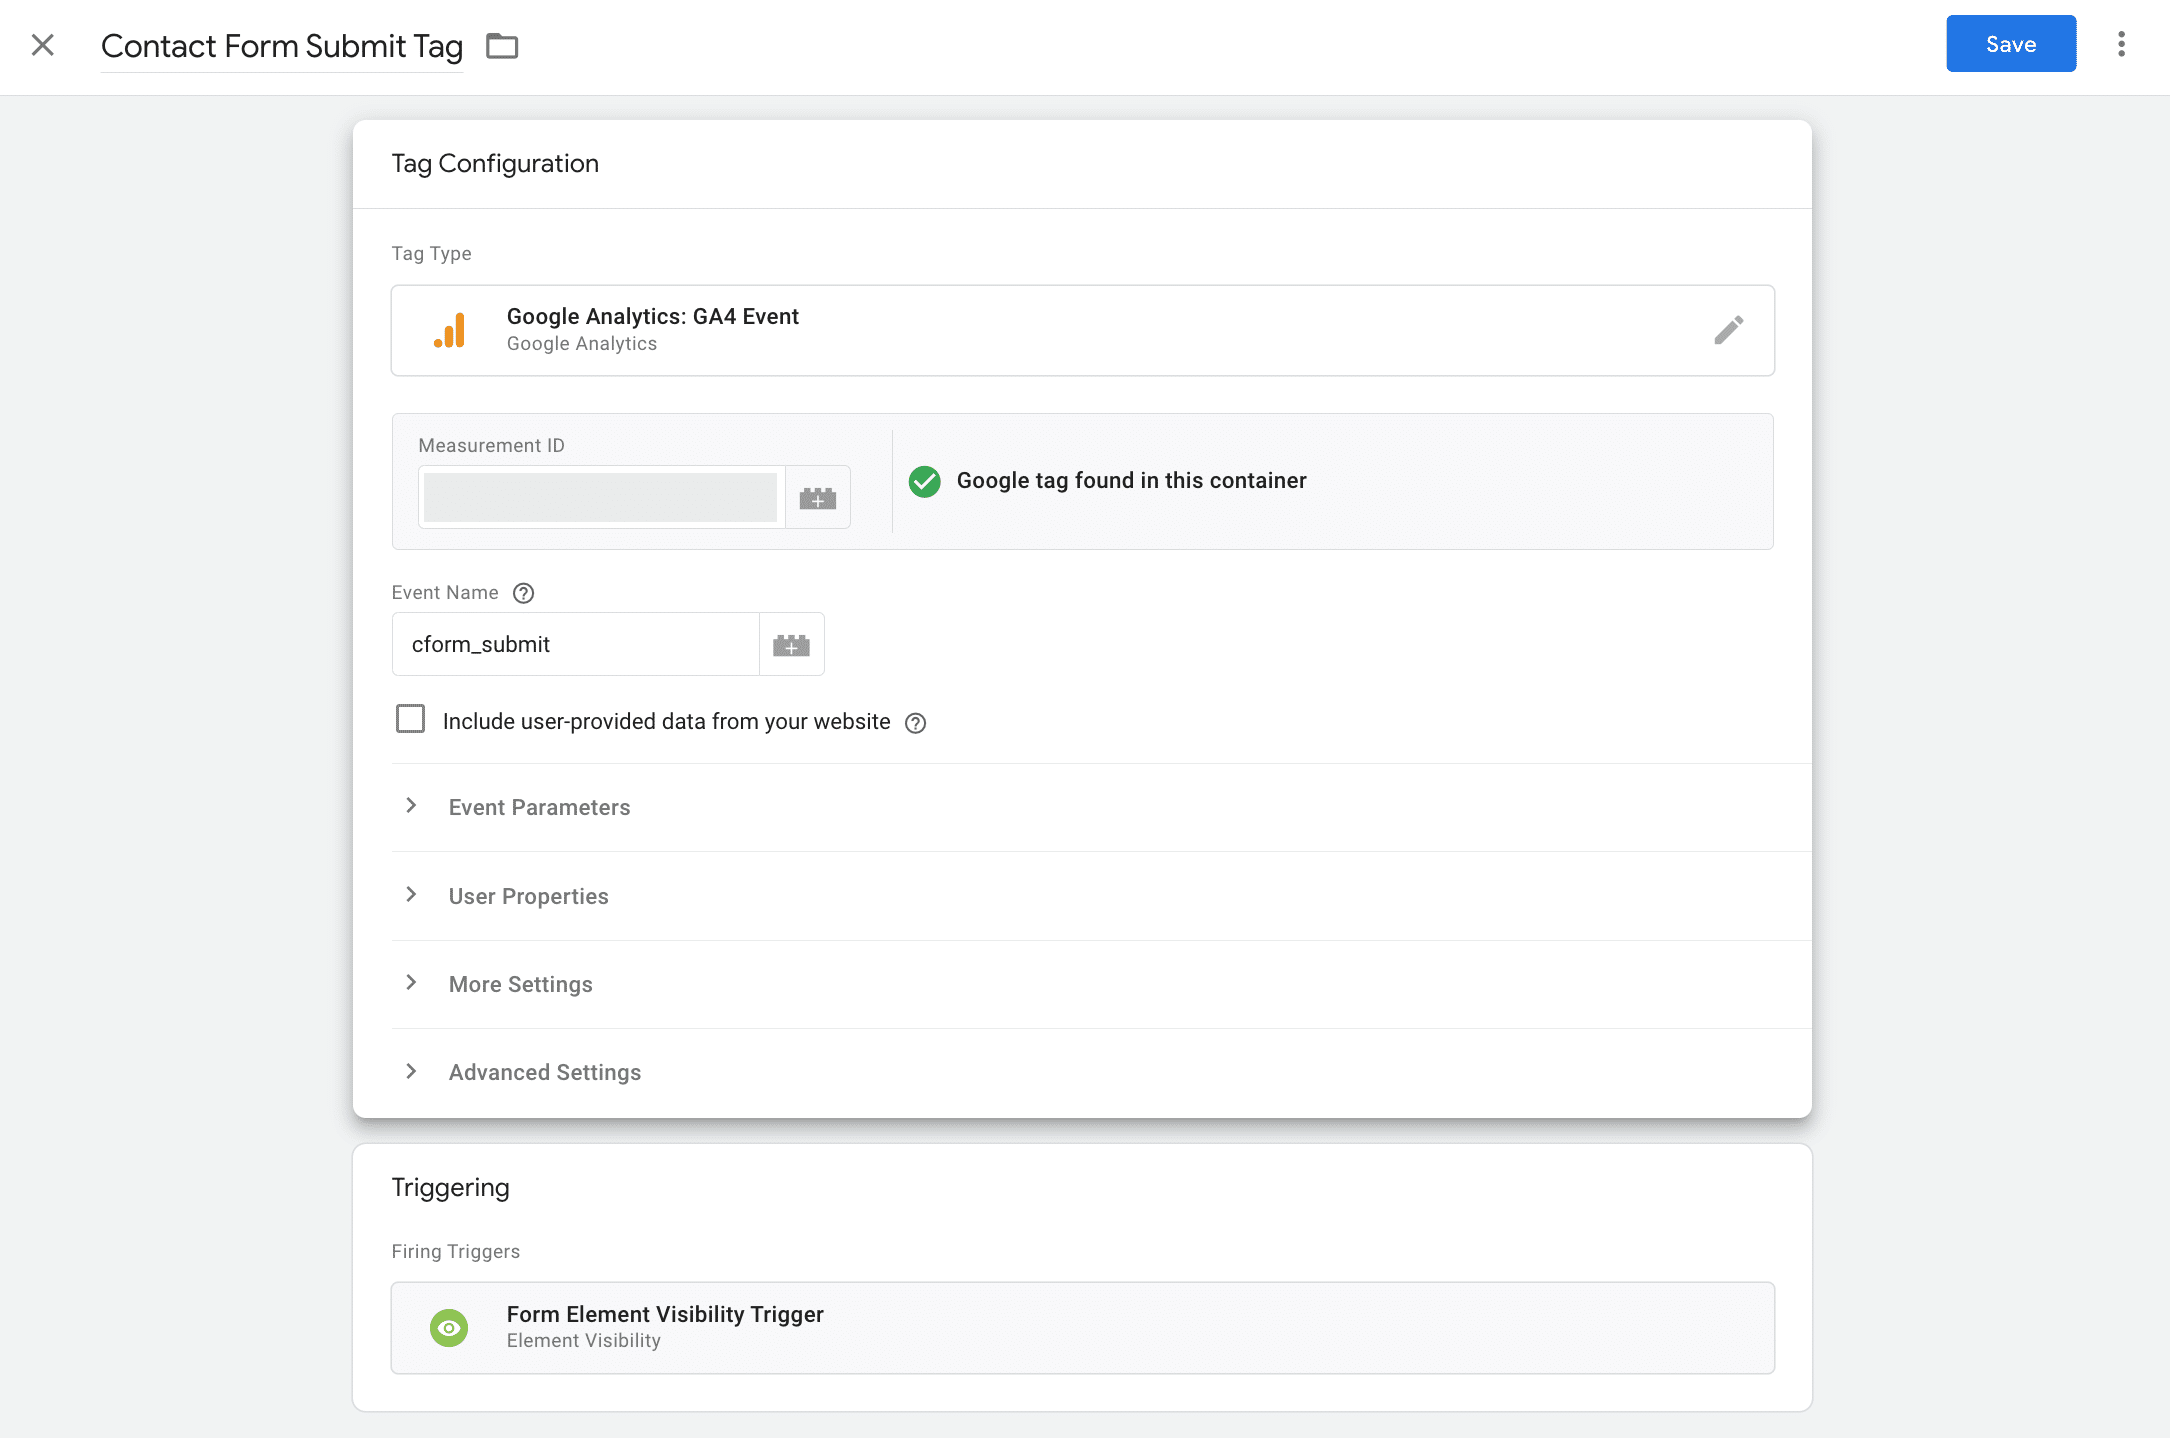Click the folder icon next to tag title
2170x1438 pixels.
pyautogui.click(x=502, y=45)
